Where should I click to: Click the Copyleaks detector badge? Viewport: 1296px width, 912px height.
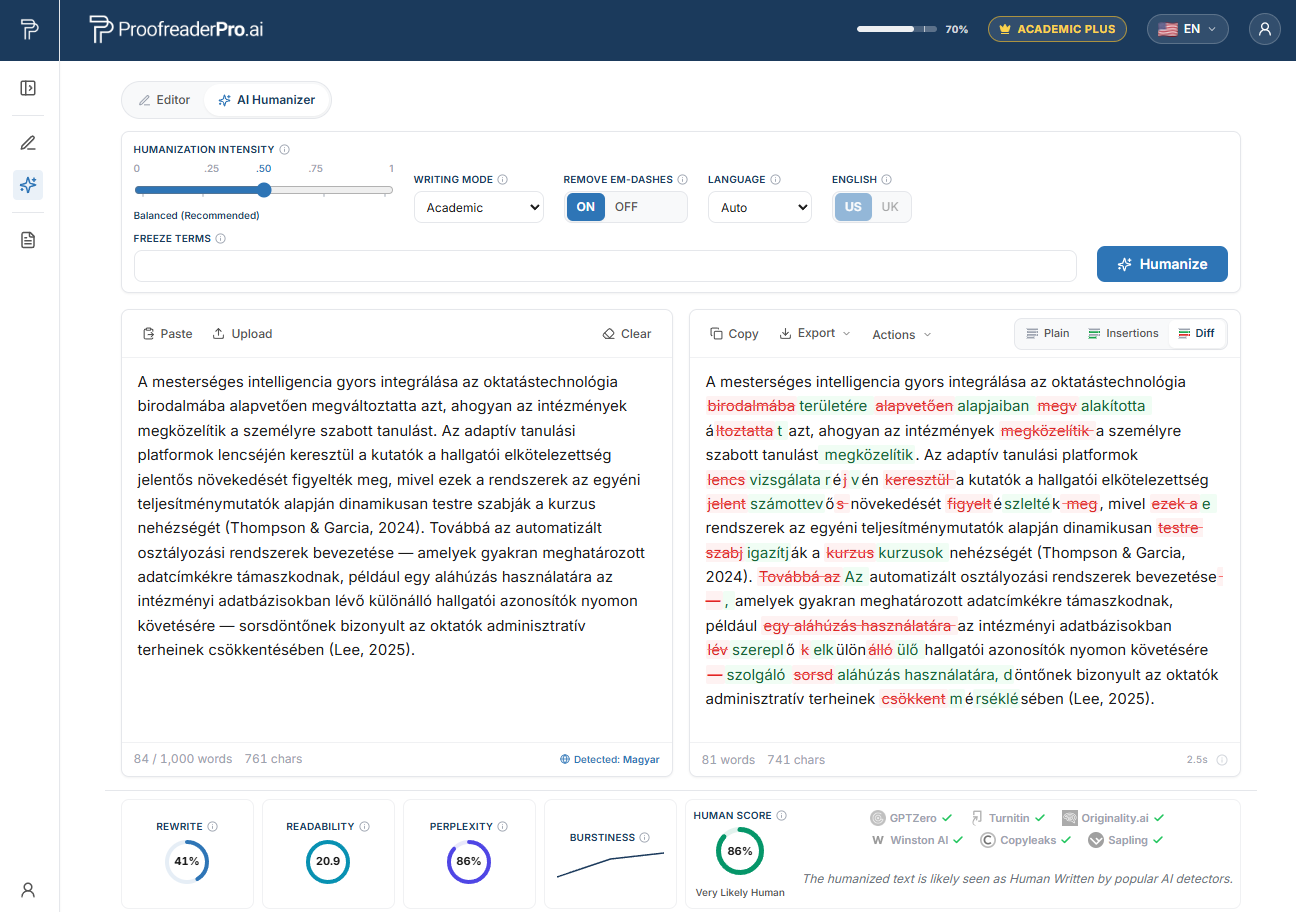1026,840
